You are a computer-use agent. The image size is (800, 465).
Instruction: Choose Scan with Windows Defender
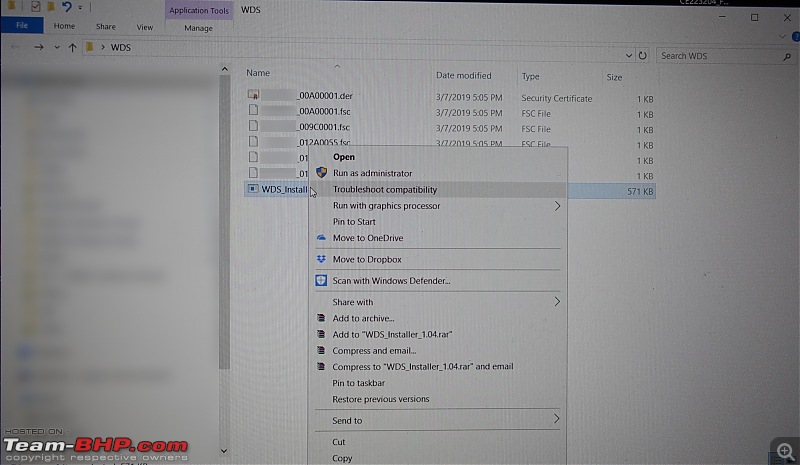click(x=391, y=281)
